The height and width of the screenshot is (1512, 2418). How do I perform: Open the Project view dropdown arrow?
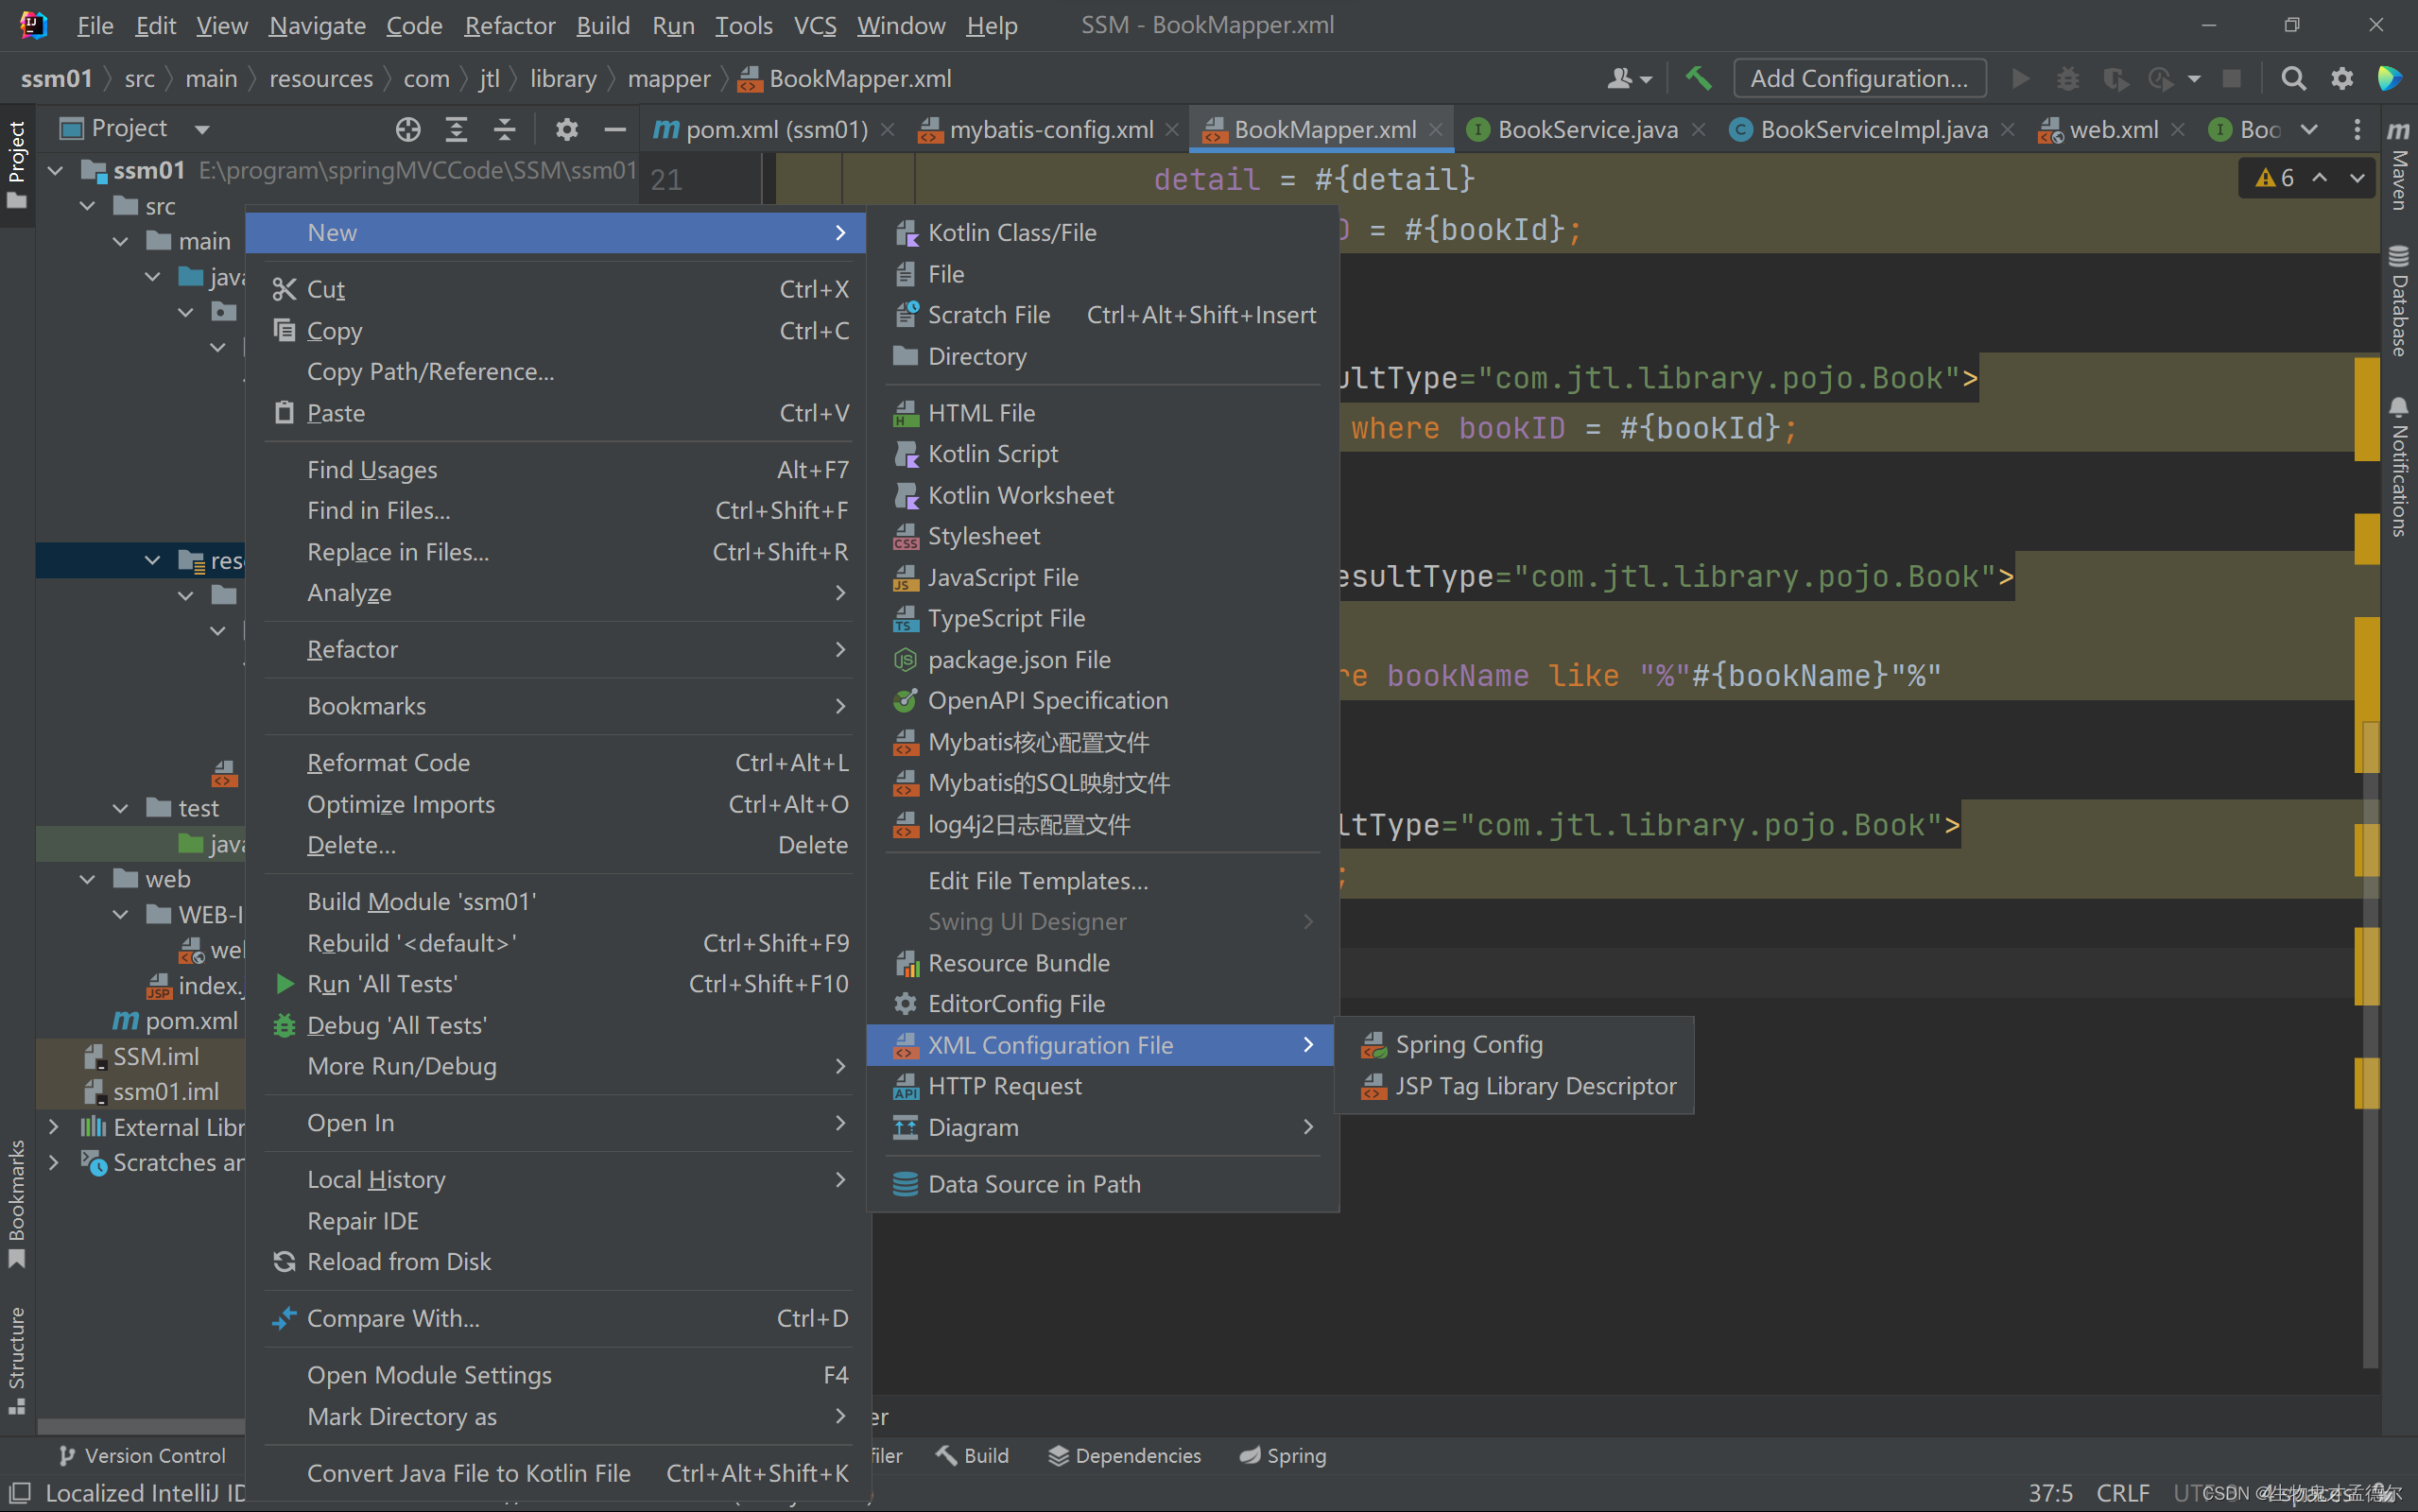202,129
